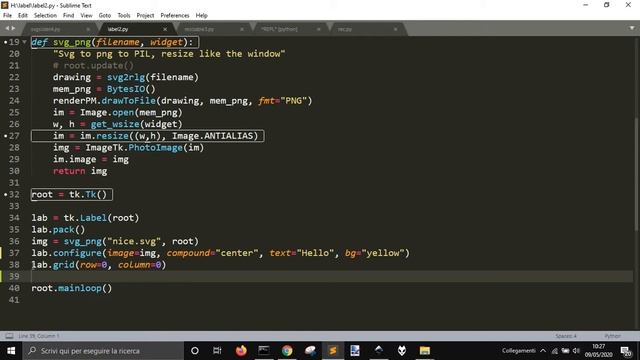
Task: Click line number 27 in the gutter
Action: (14, 136)
